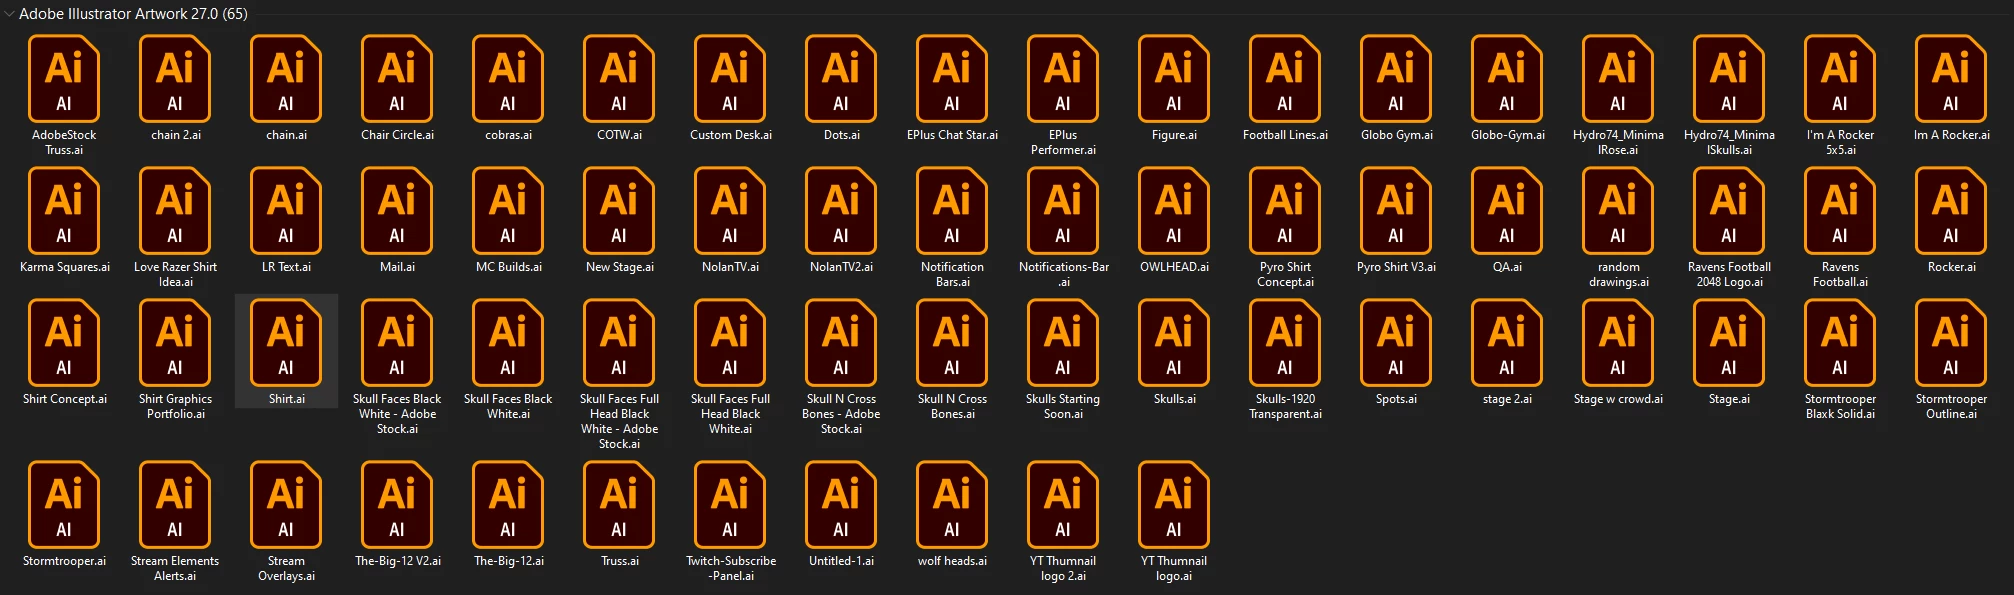The image size is (2014, 595).
Task: Click the Pyro Shirt Concept.ai name
Action: click(x=1285, y=274)
